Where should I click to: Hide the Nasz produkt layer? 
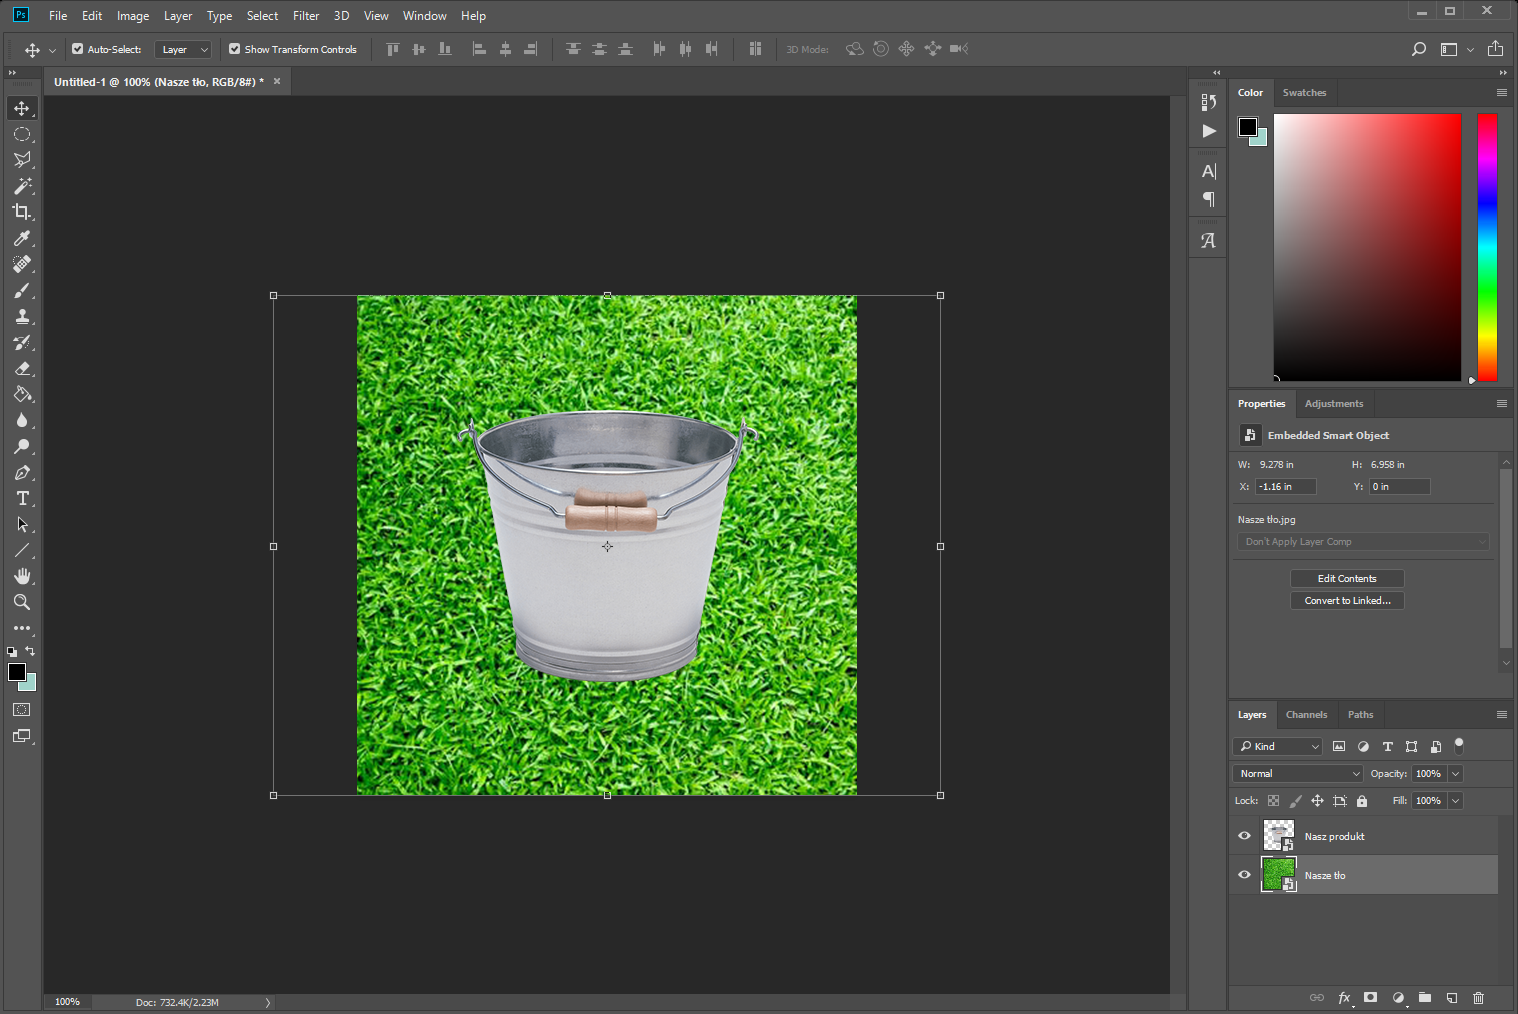tap(1245, 836)
